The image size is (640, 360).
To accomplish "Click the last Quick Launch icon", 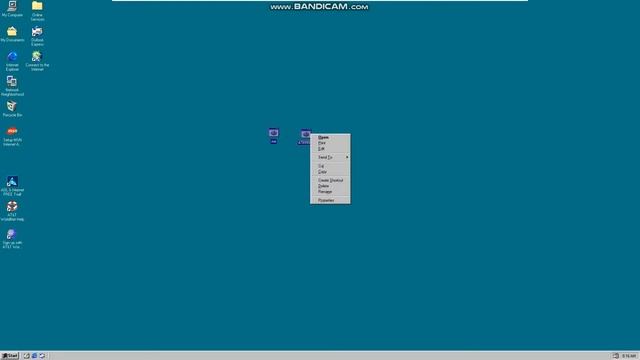I will [x=42, y=356].
